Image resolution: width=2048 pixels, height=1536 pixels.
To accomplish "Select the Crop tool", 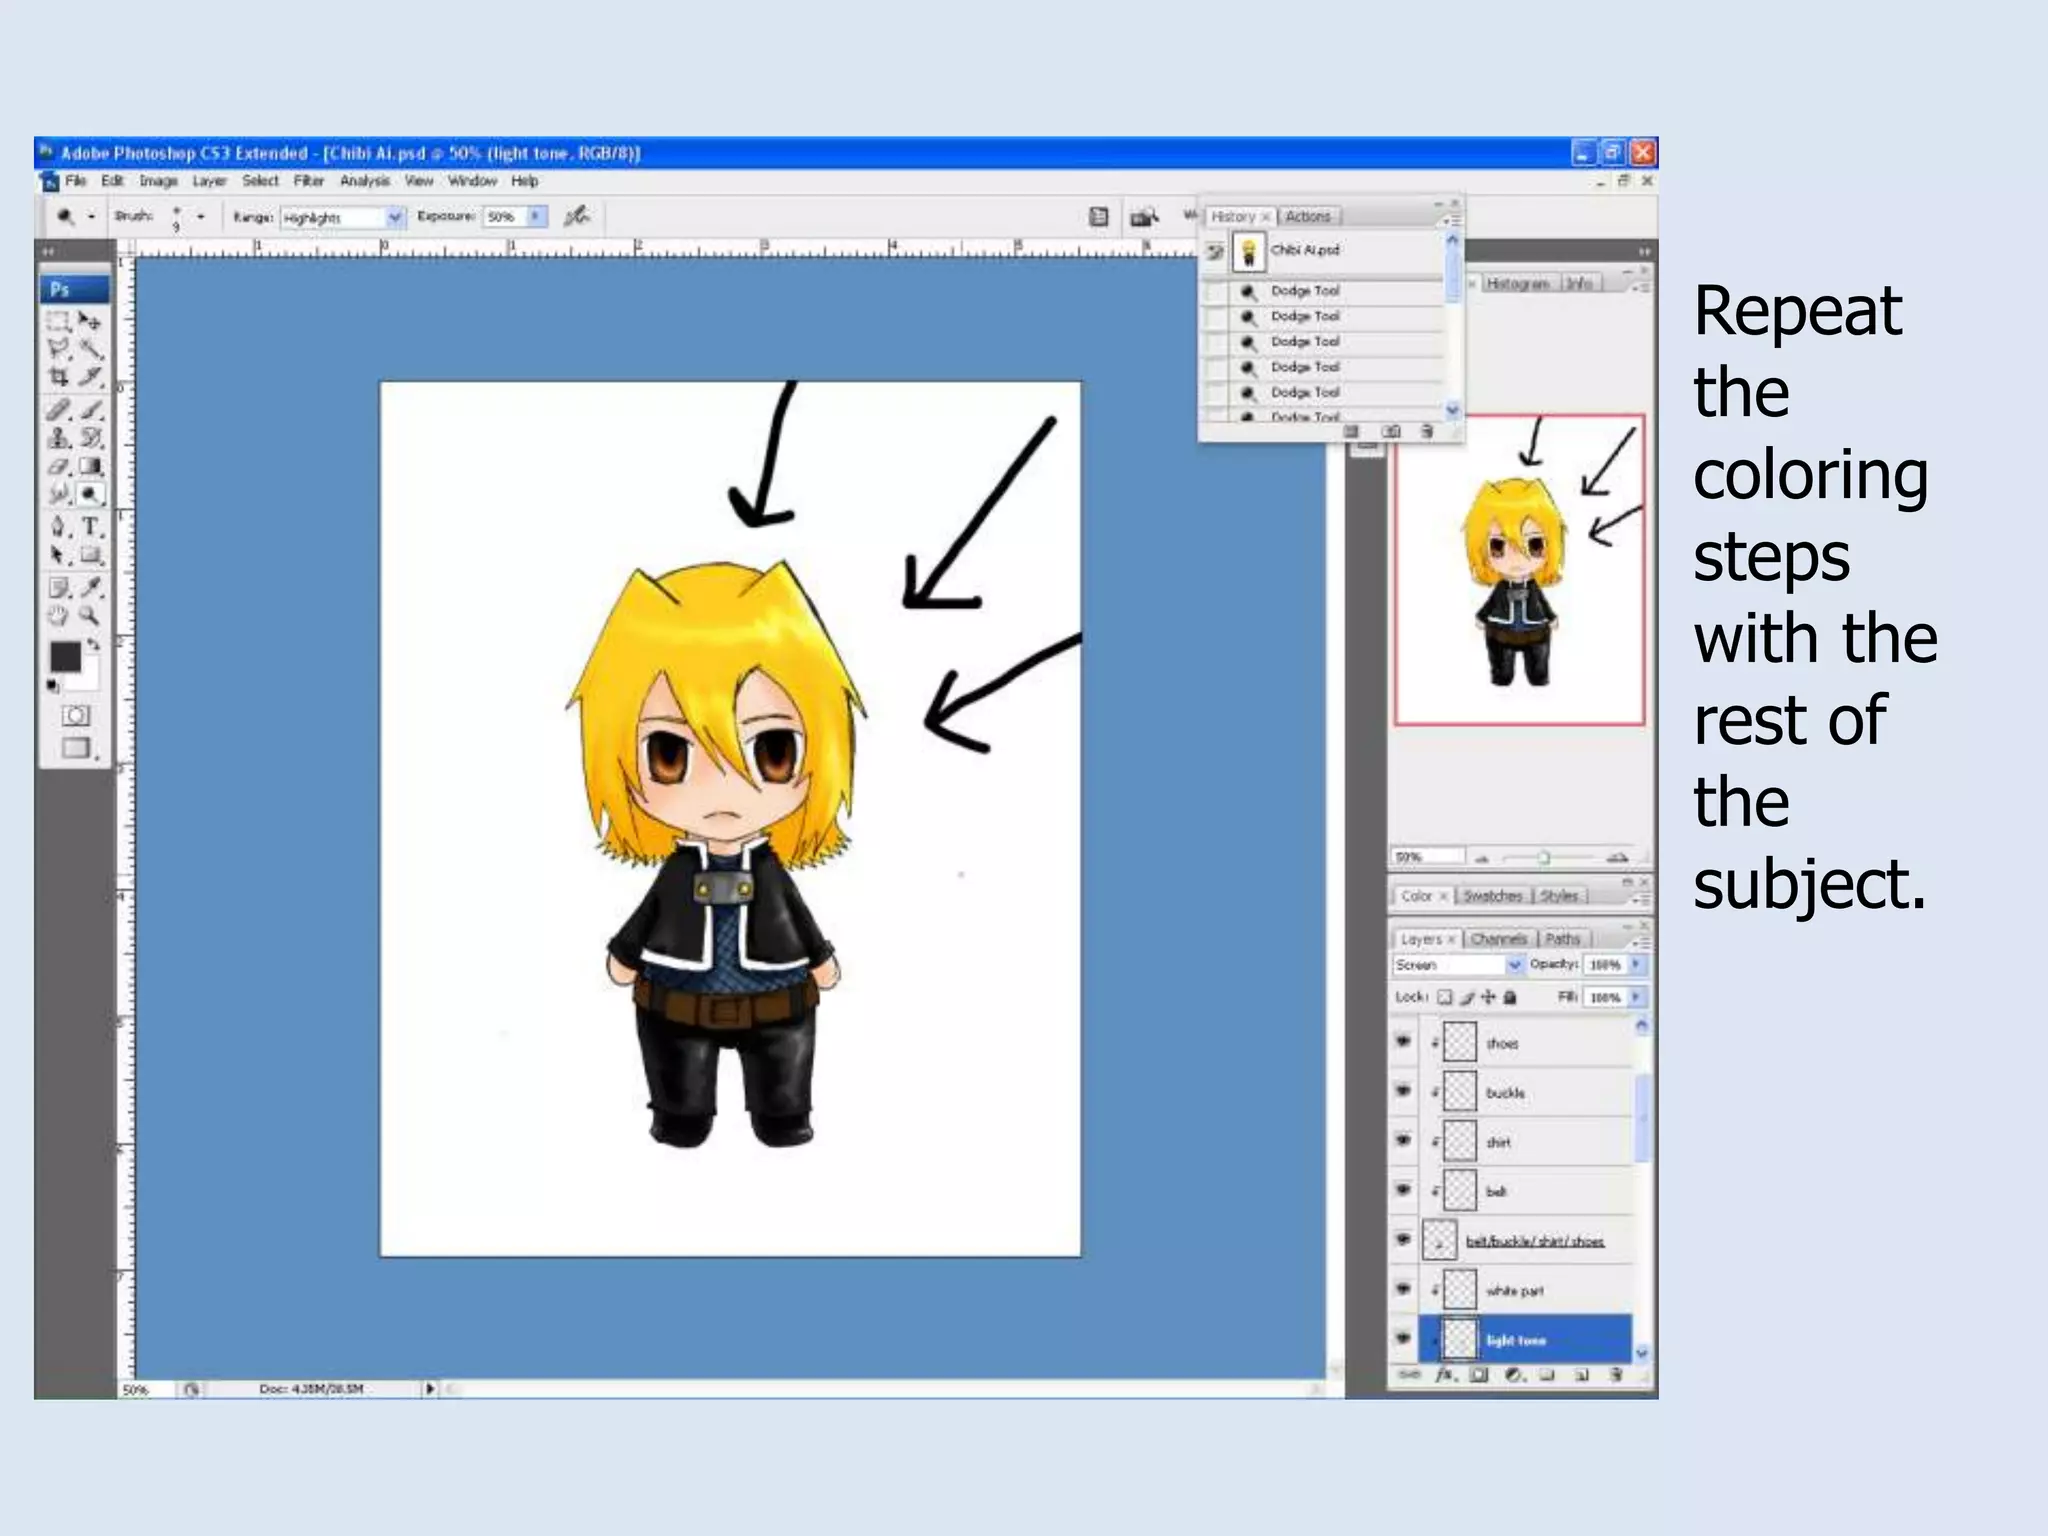I will tap(59, 377).
